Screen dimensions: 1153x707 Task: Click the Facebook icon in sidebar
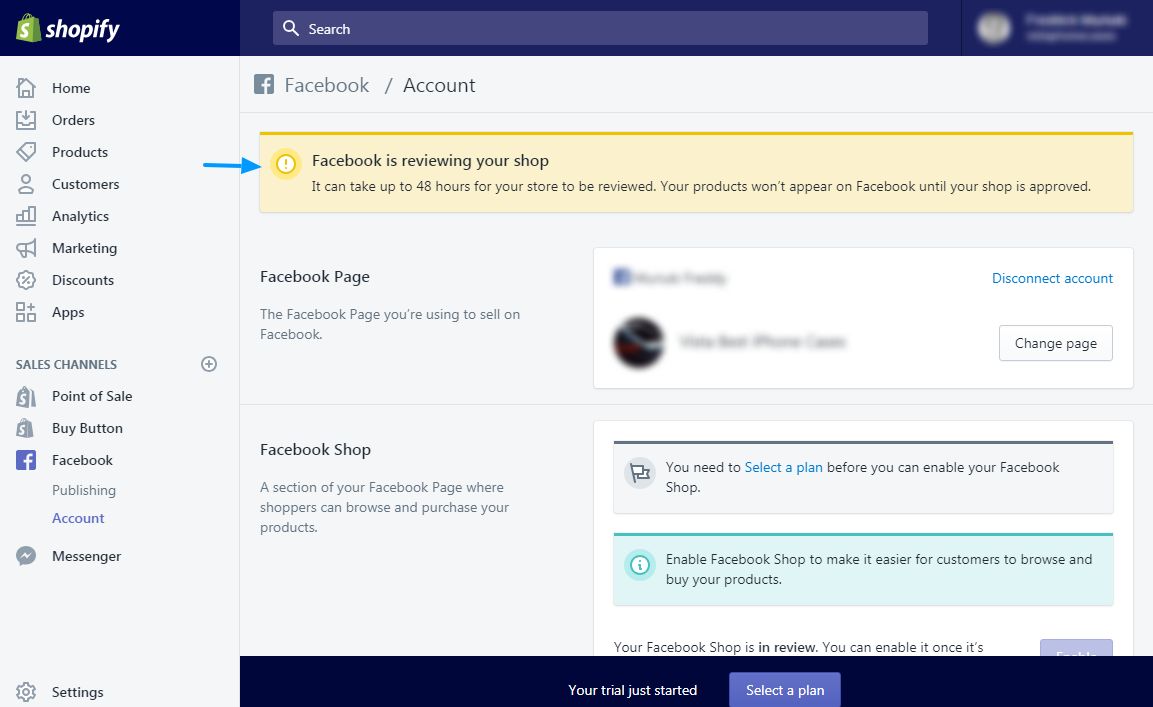click(26, 460)
